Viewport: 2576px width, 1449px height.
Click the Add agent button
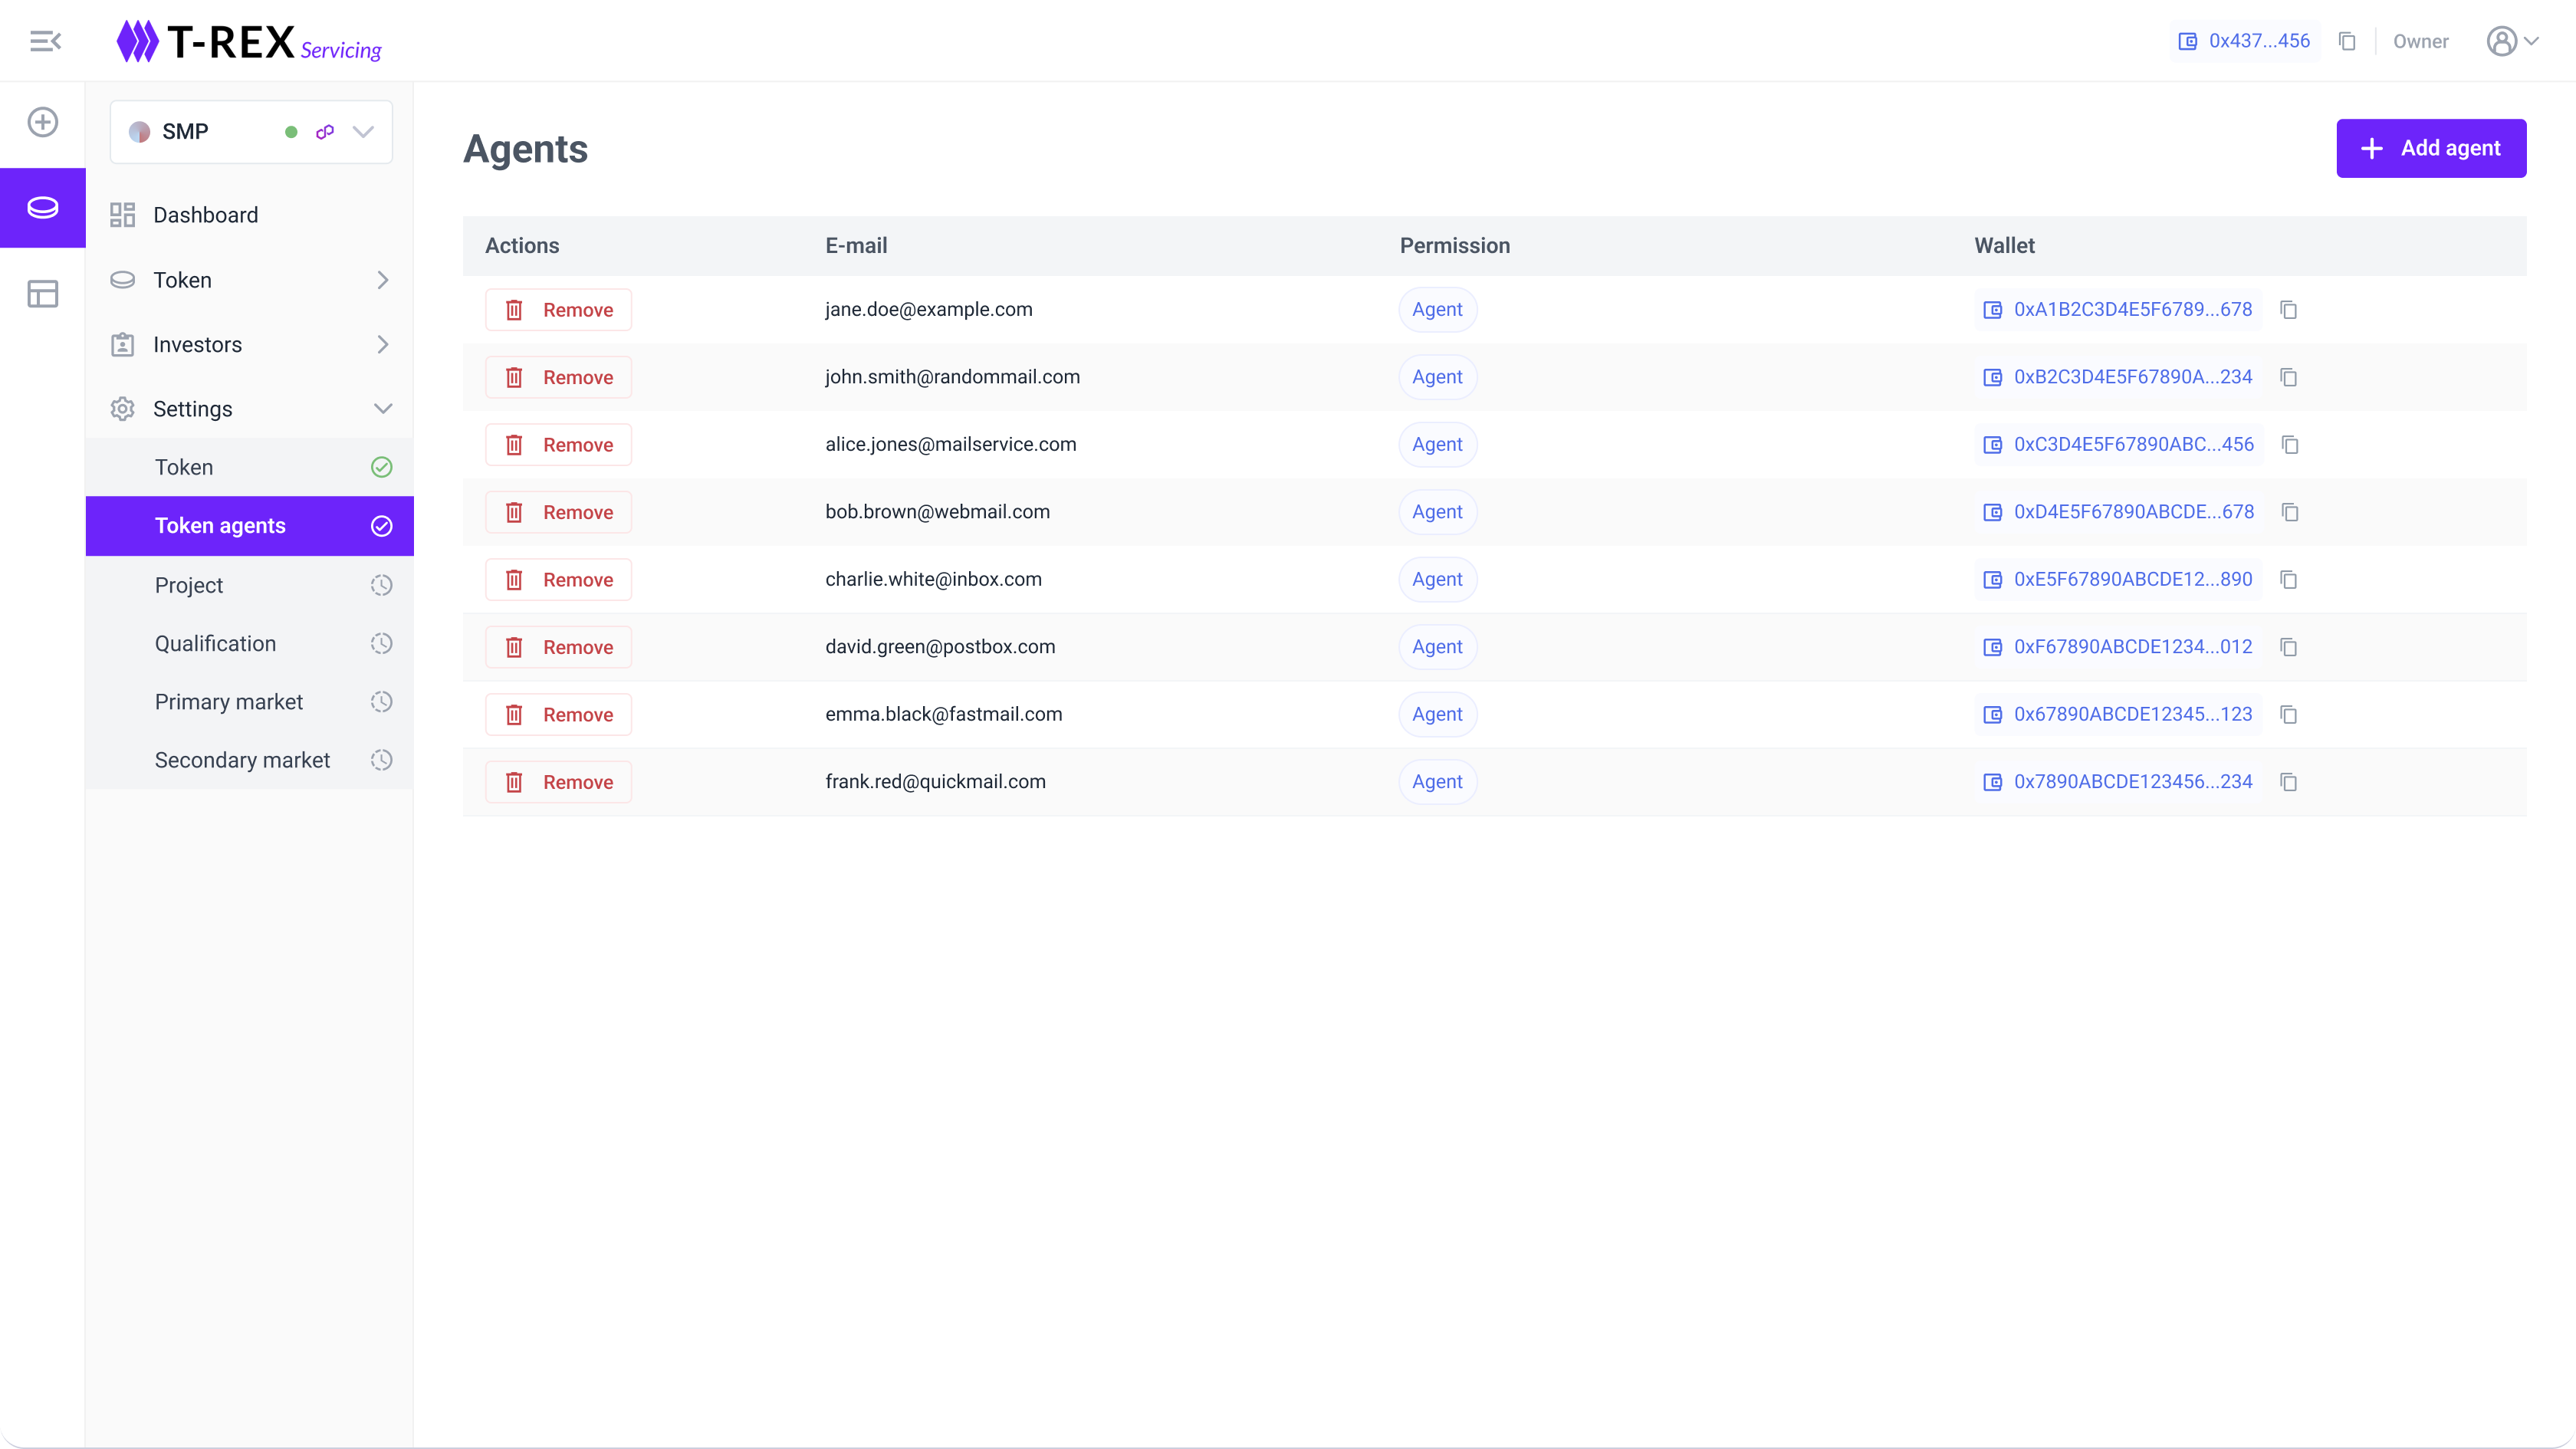tap(2430, 148)
